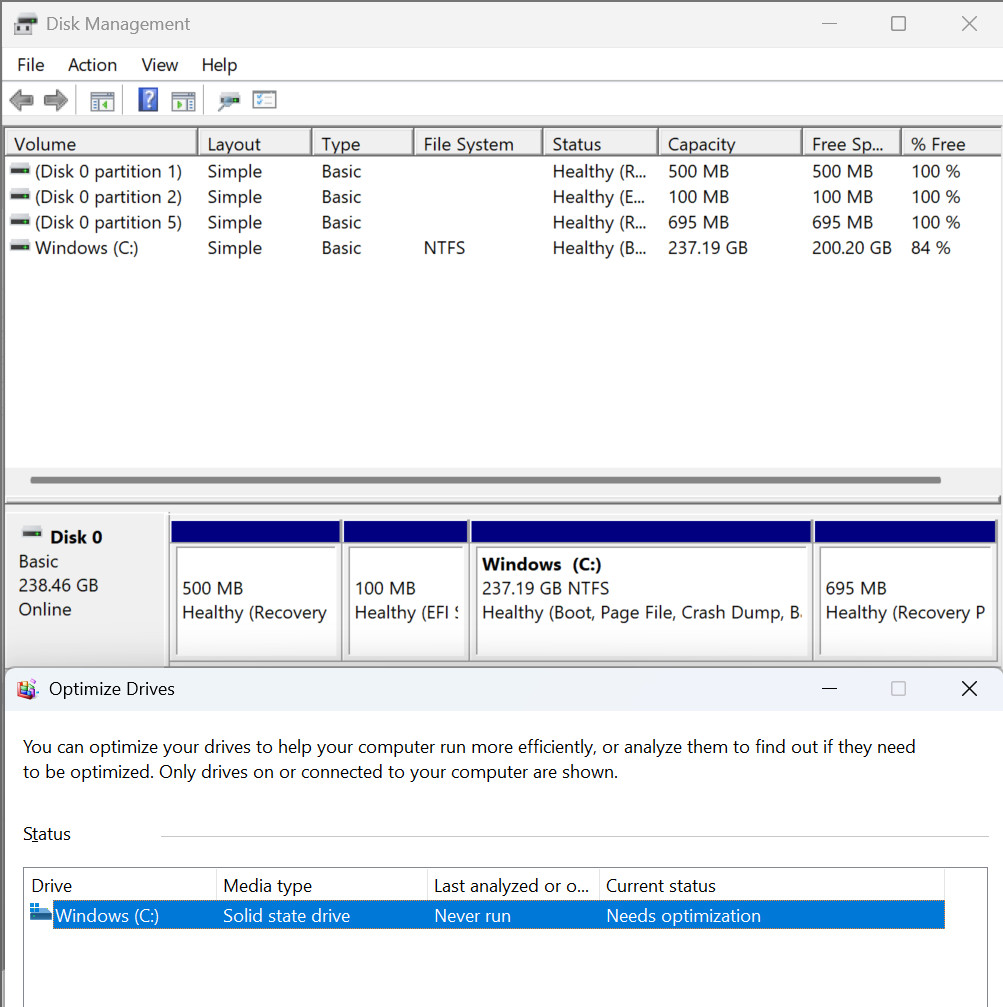The height and width of the screenshot is (1007, 1003).
Task: Click the Windows (C:) drive icon in Optimize Drives
Action: pos(40,912)
